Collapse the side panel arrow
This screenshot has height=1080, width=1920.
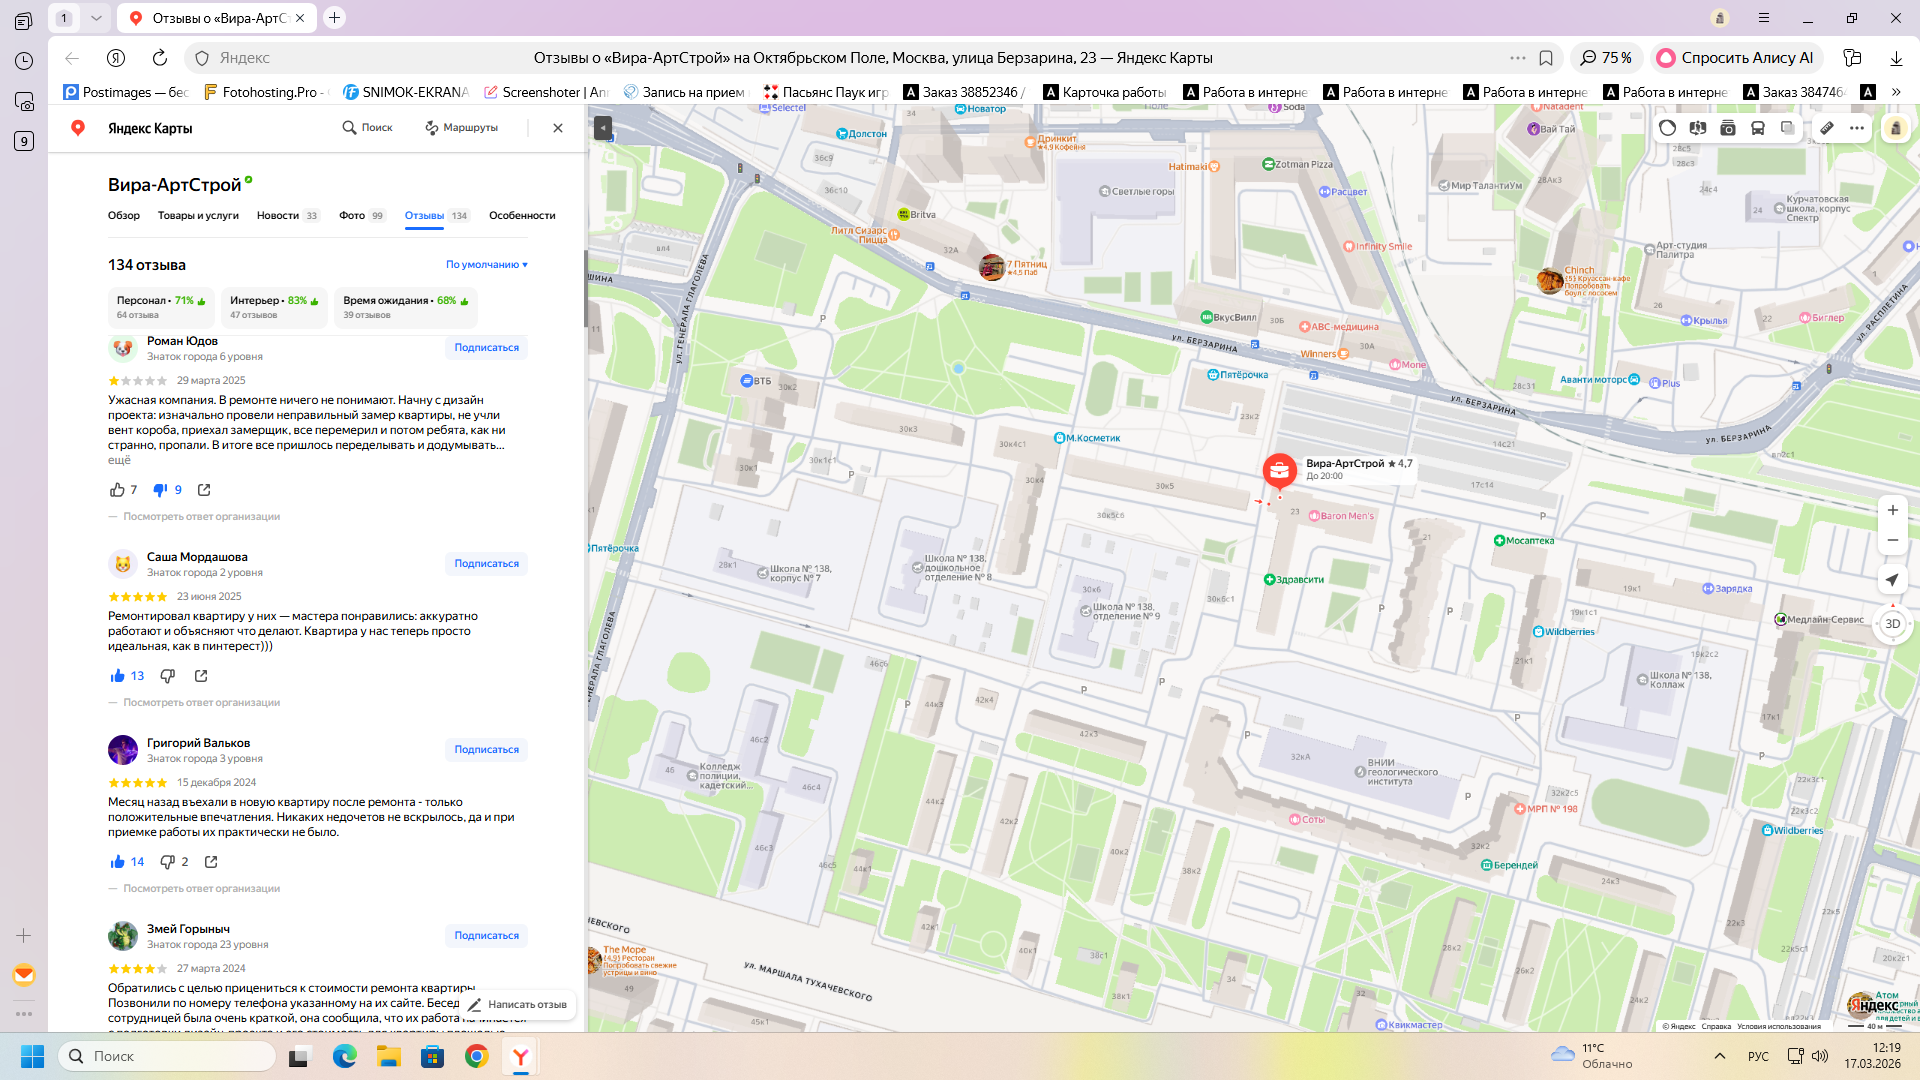(x=602, y=128)
